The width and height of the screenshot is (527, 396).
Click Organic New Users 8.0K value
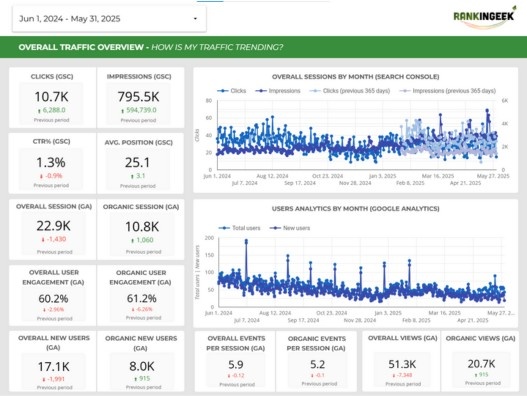[142, 366]
